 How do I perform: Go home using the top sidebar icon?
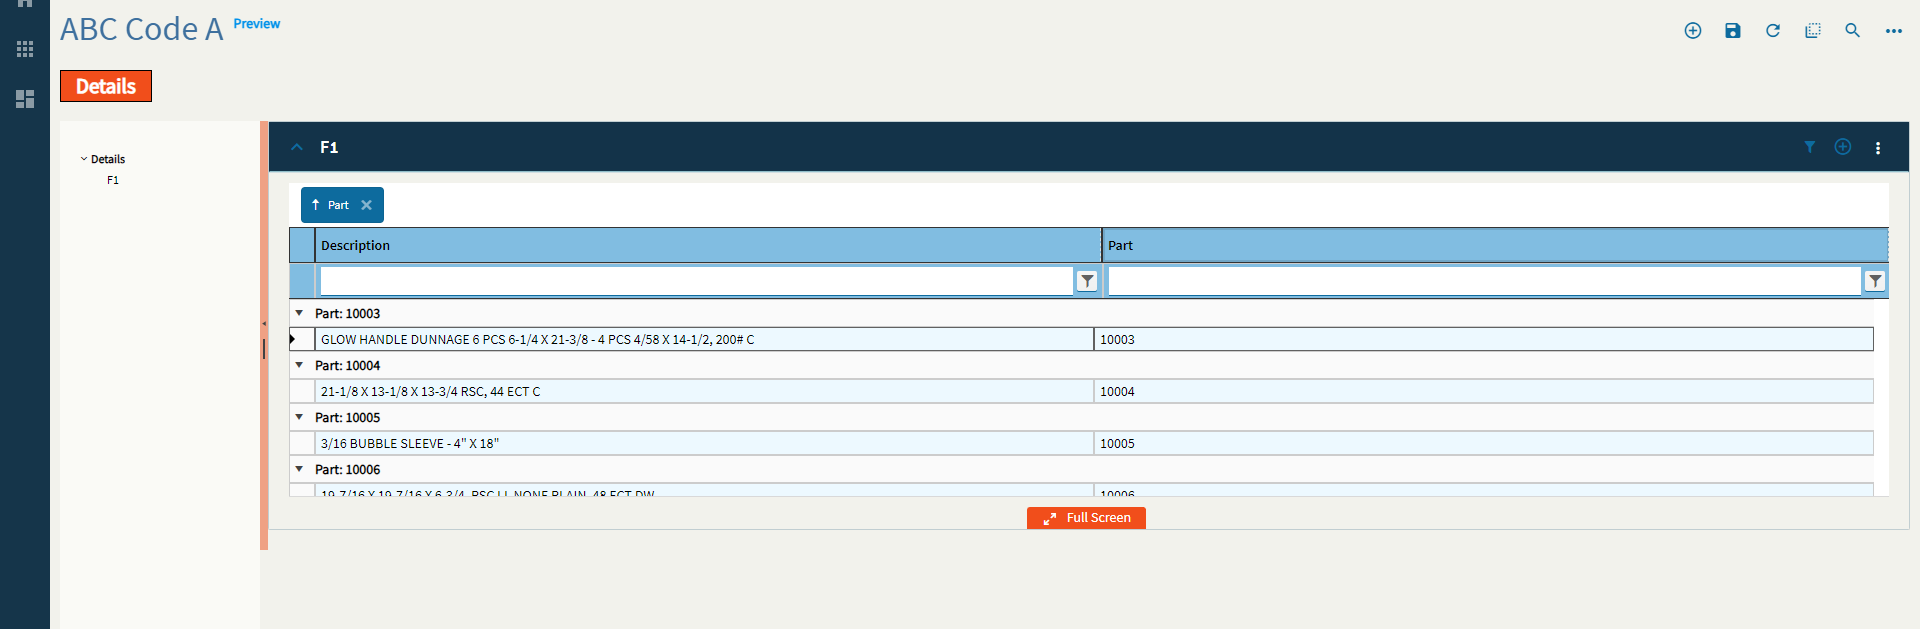(x=25, y=4)
